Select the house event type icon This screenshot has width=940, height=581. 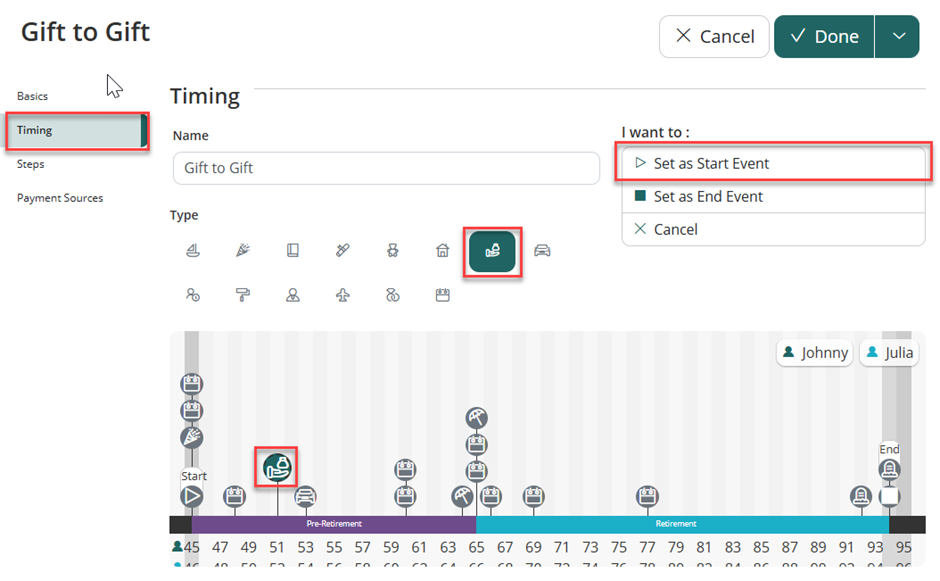443,251
